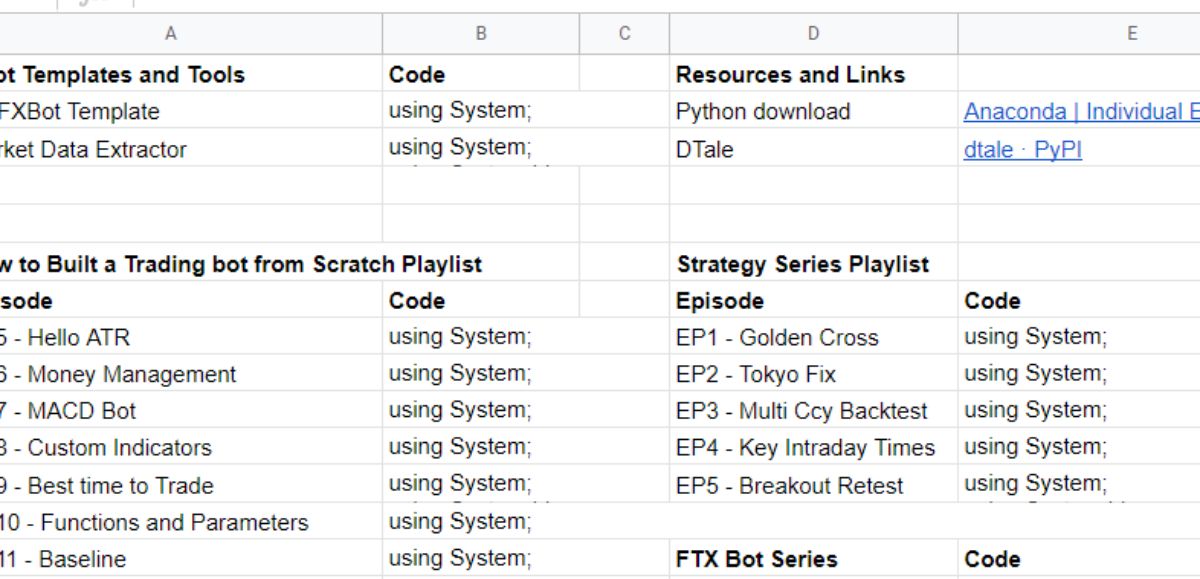
Task: Click the EP1 - Golden Cross cell
Action: (777, 338)
